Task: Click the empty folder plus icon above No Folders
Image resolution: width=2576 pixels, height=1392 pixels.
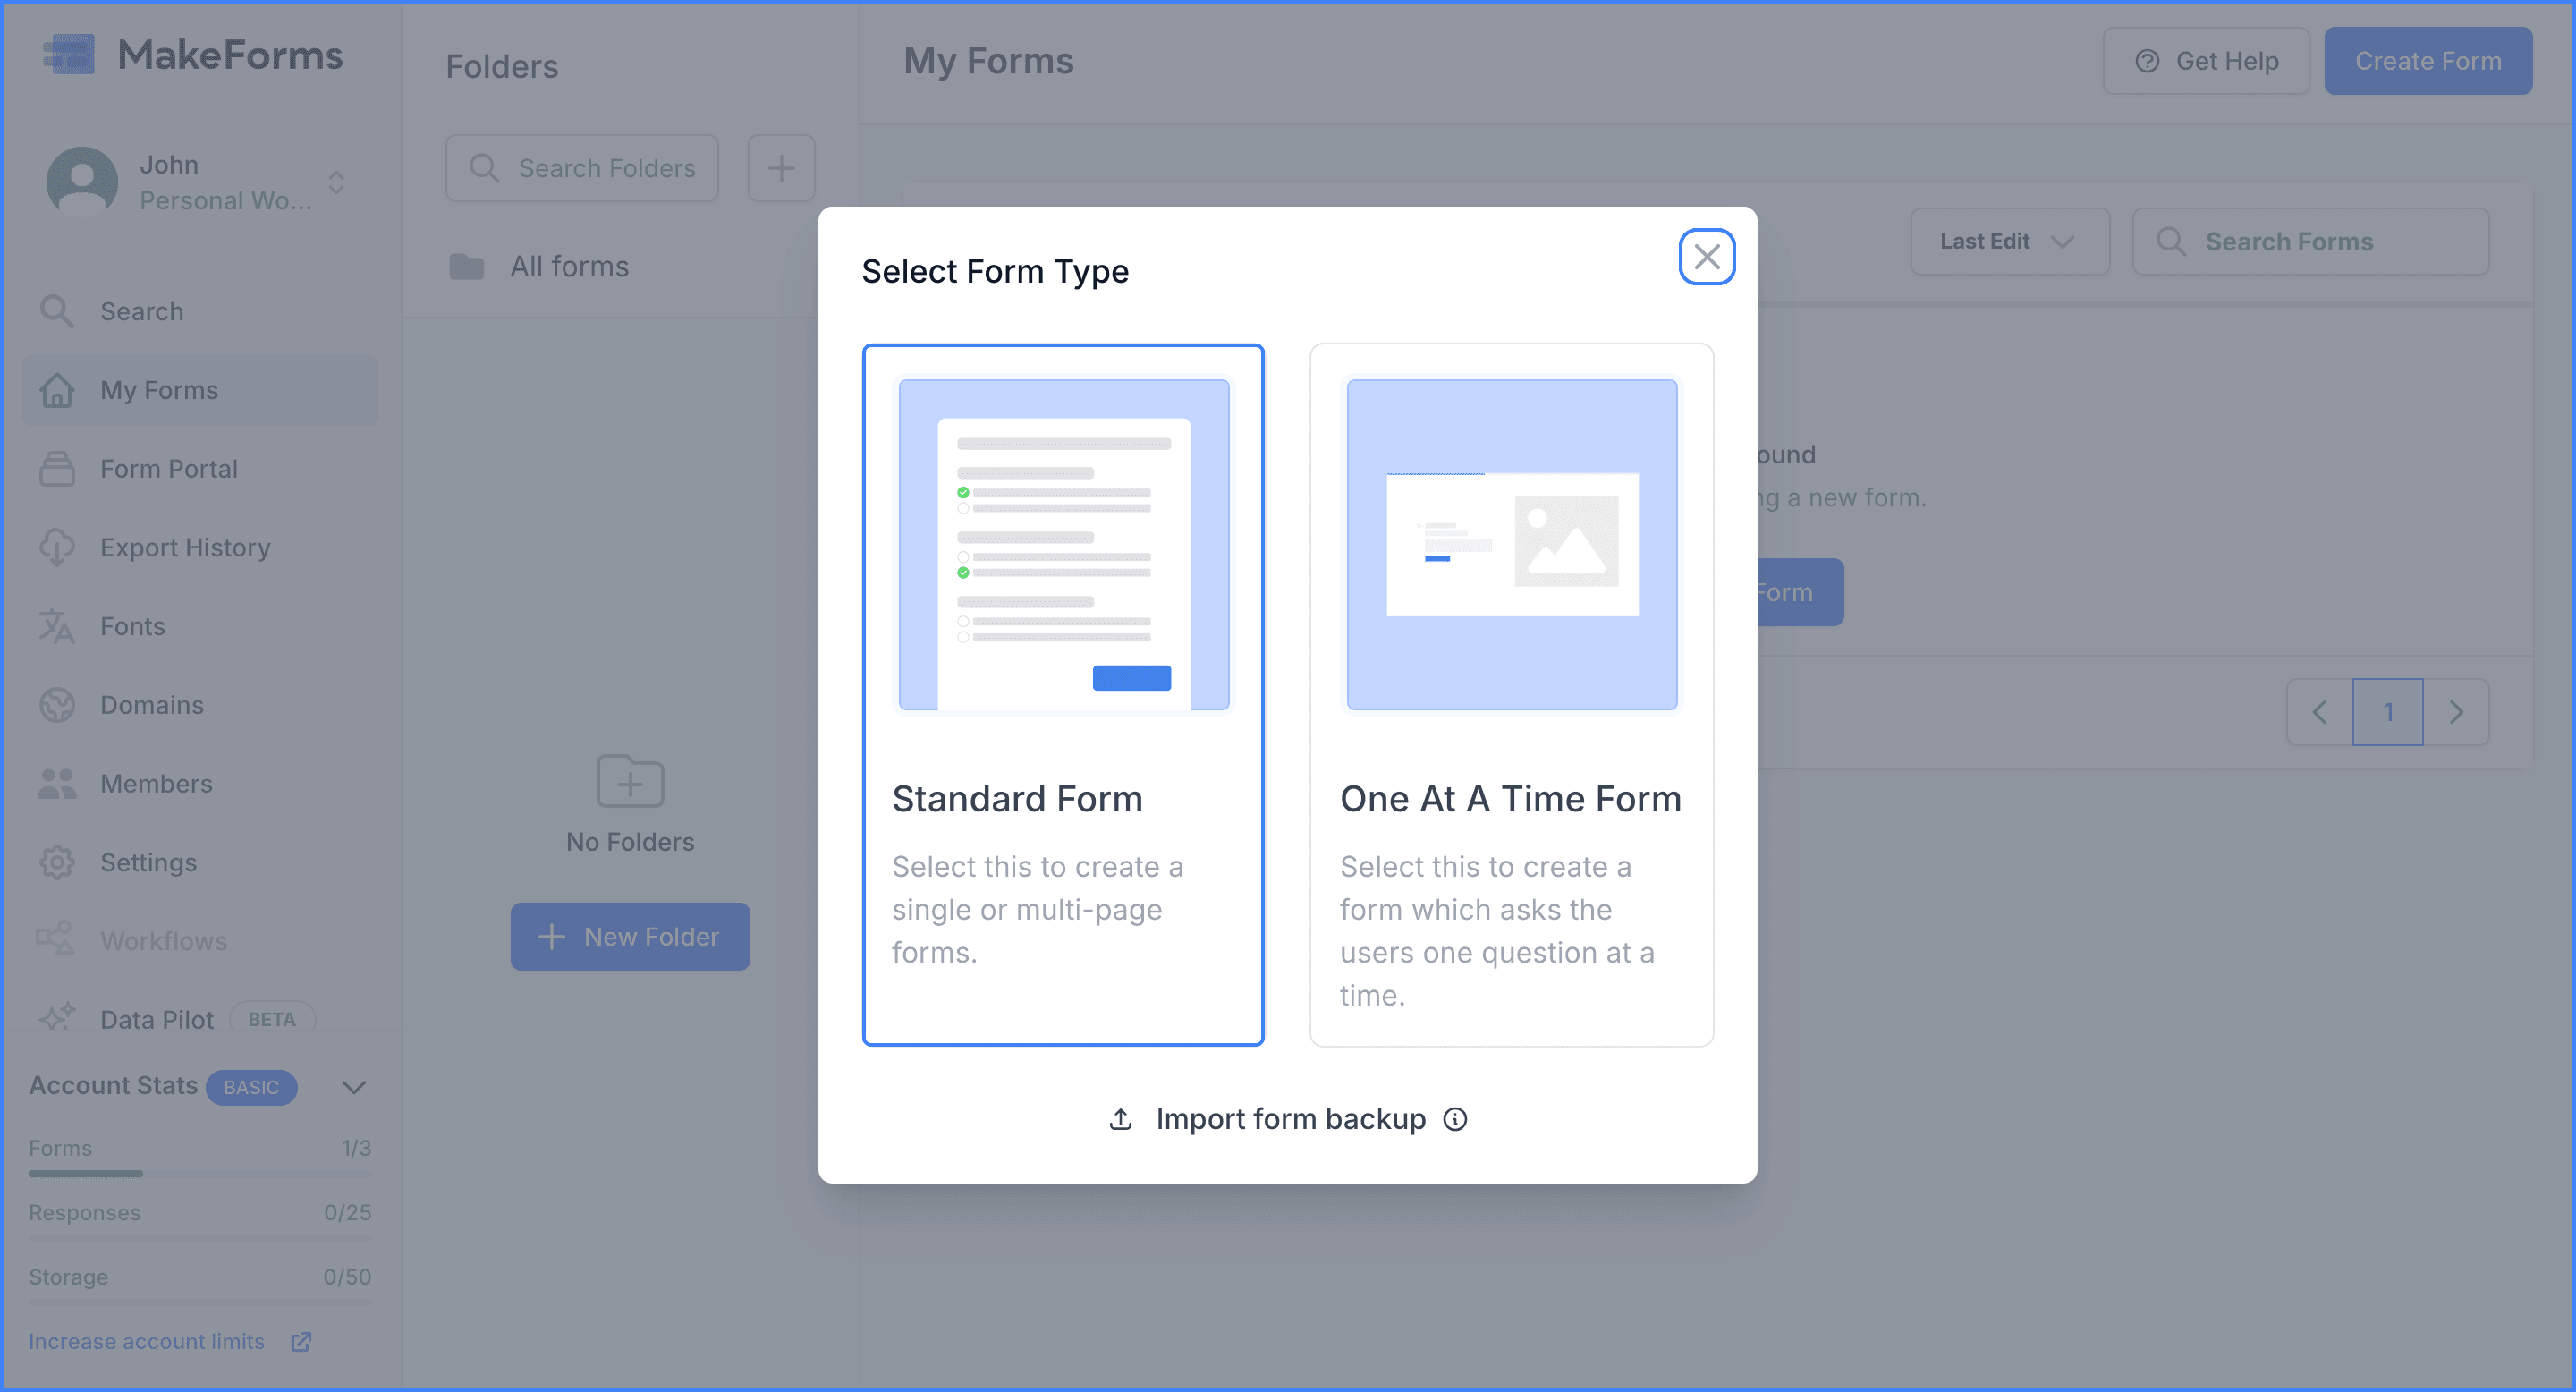Action: (630, 781)
